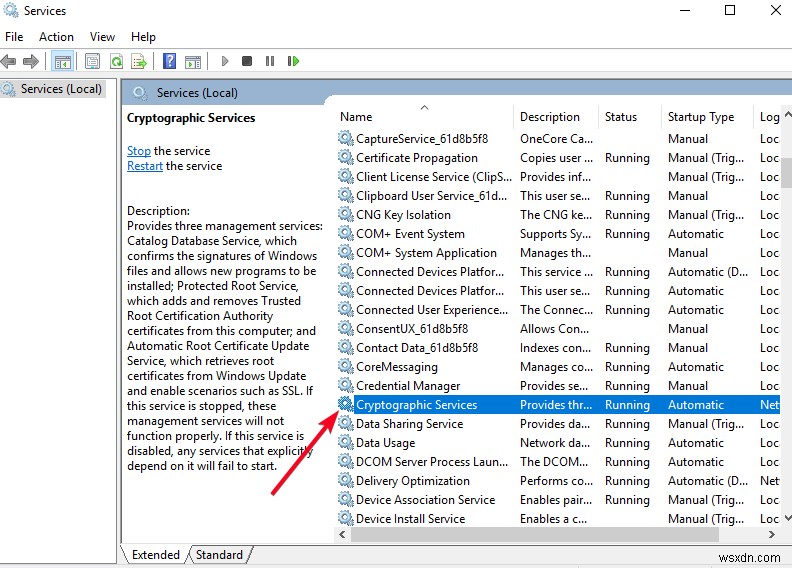792x568 pixels.
Task: Click the horizontal scrollbar right arrow
Action: (x=771, y=534)
